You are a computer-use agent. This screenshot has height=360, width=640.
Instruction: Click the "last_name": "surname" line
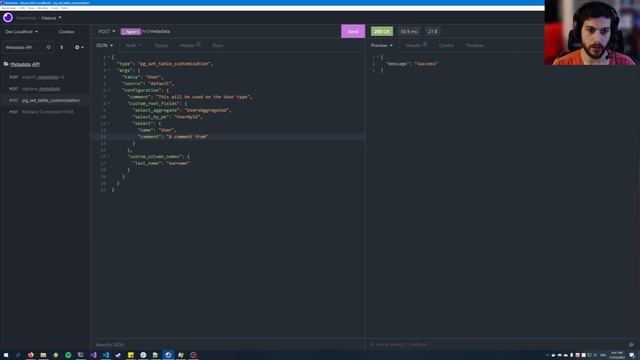click(161, 163)
